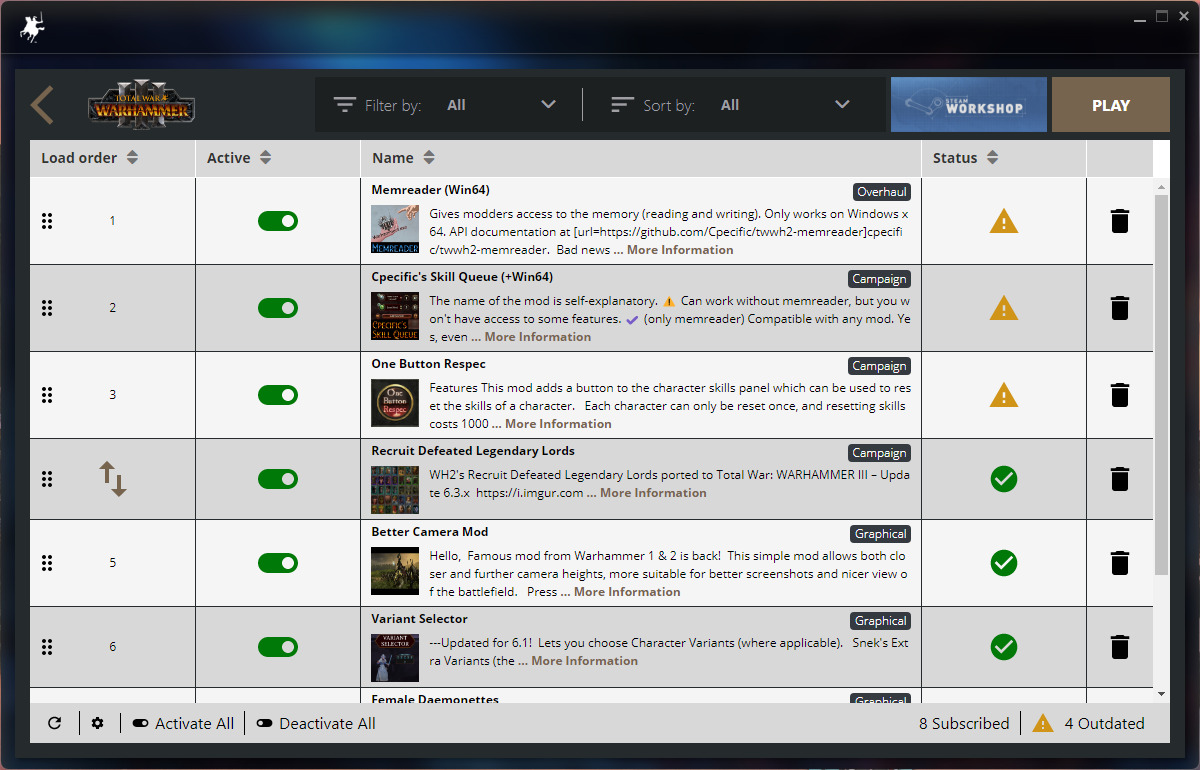Click the Skill Queue outdated warning icon

point(1004,309)
